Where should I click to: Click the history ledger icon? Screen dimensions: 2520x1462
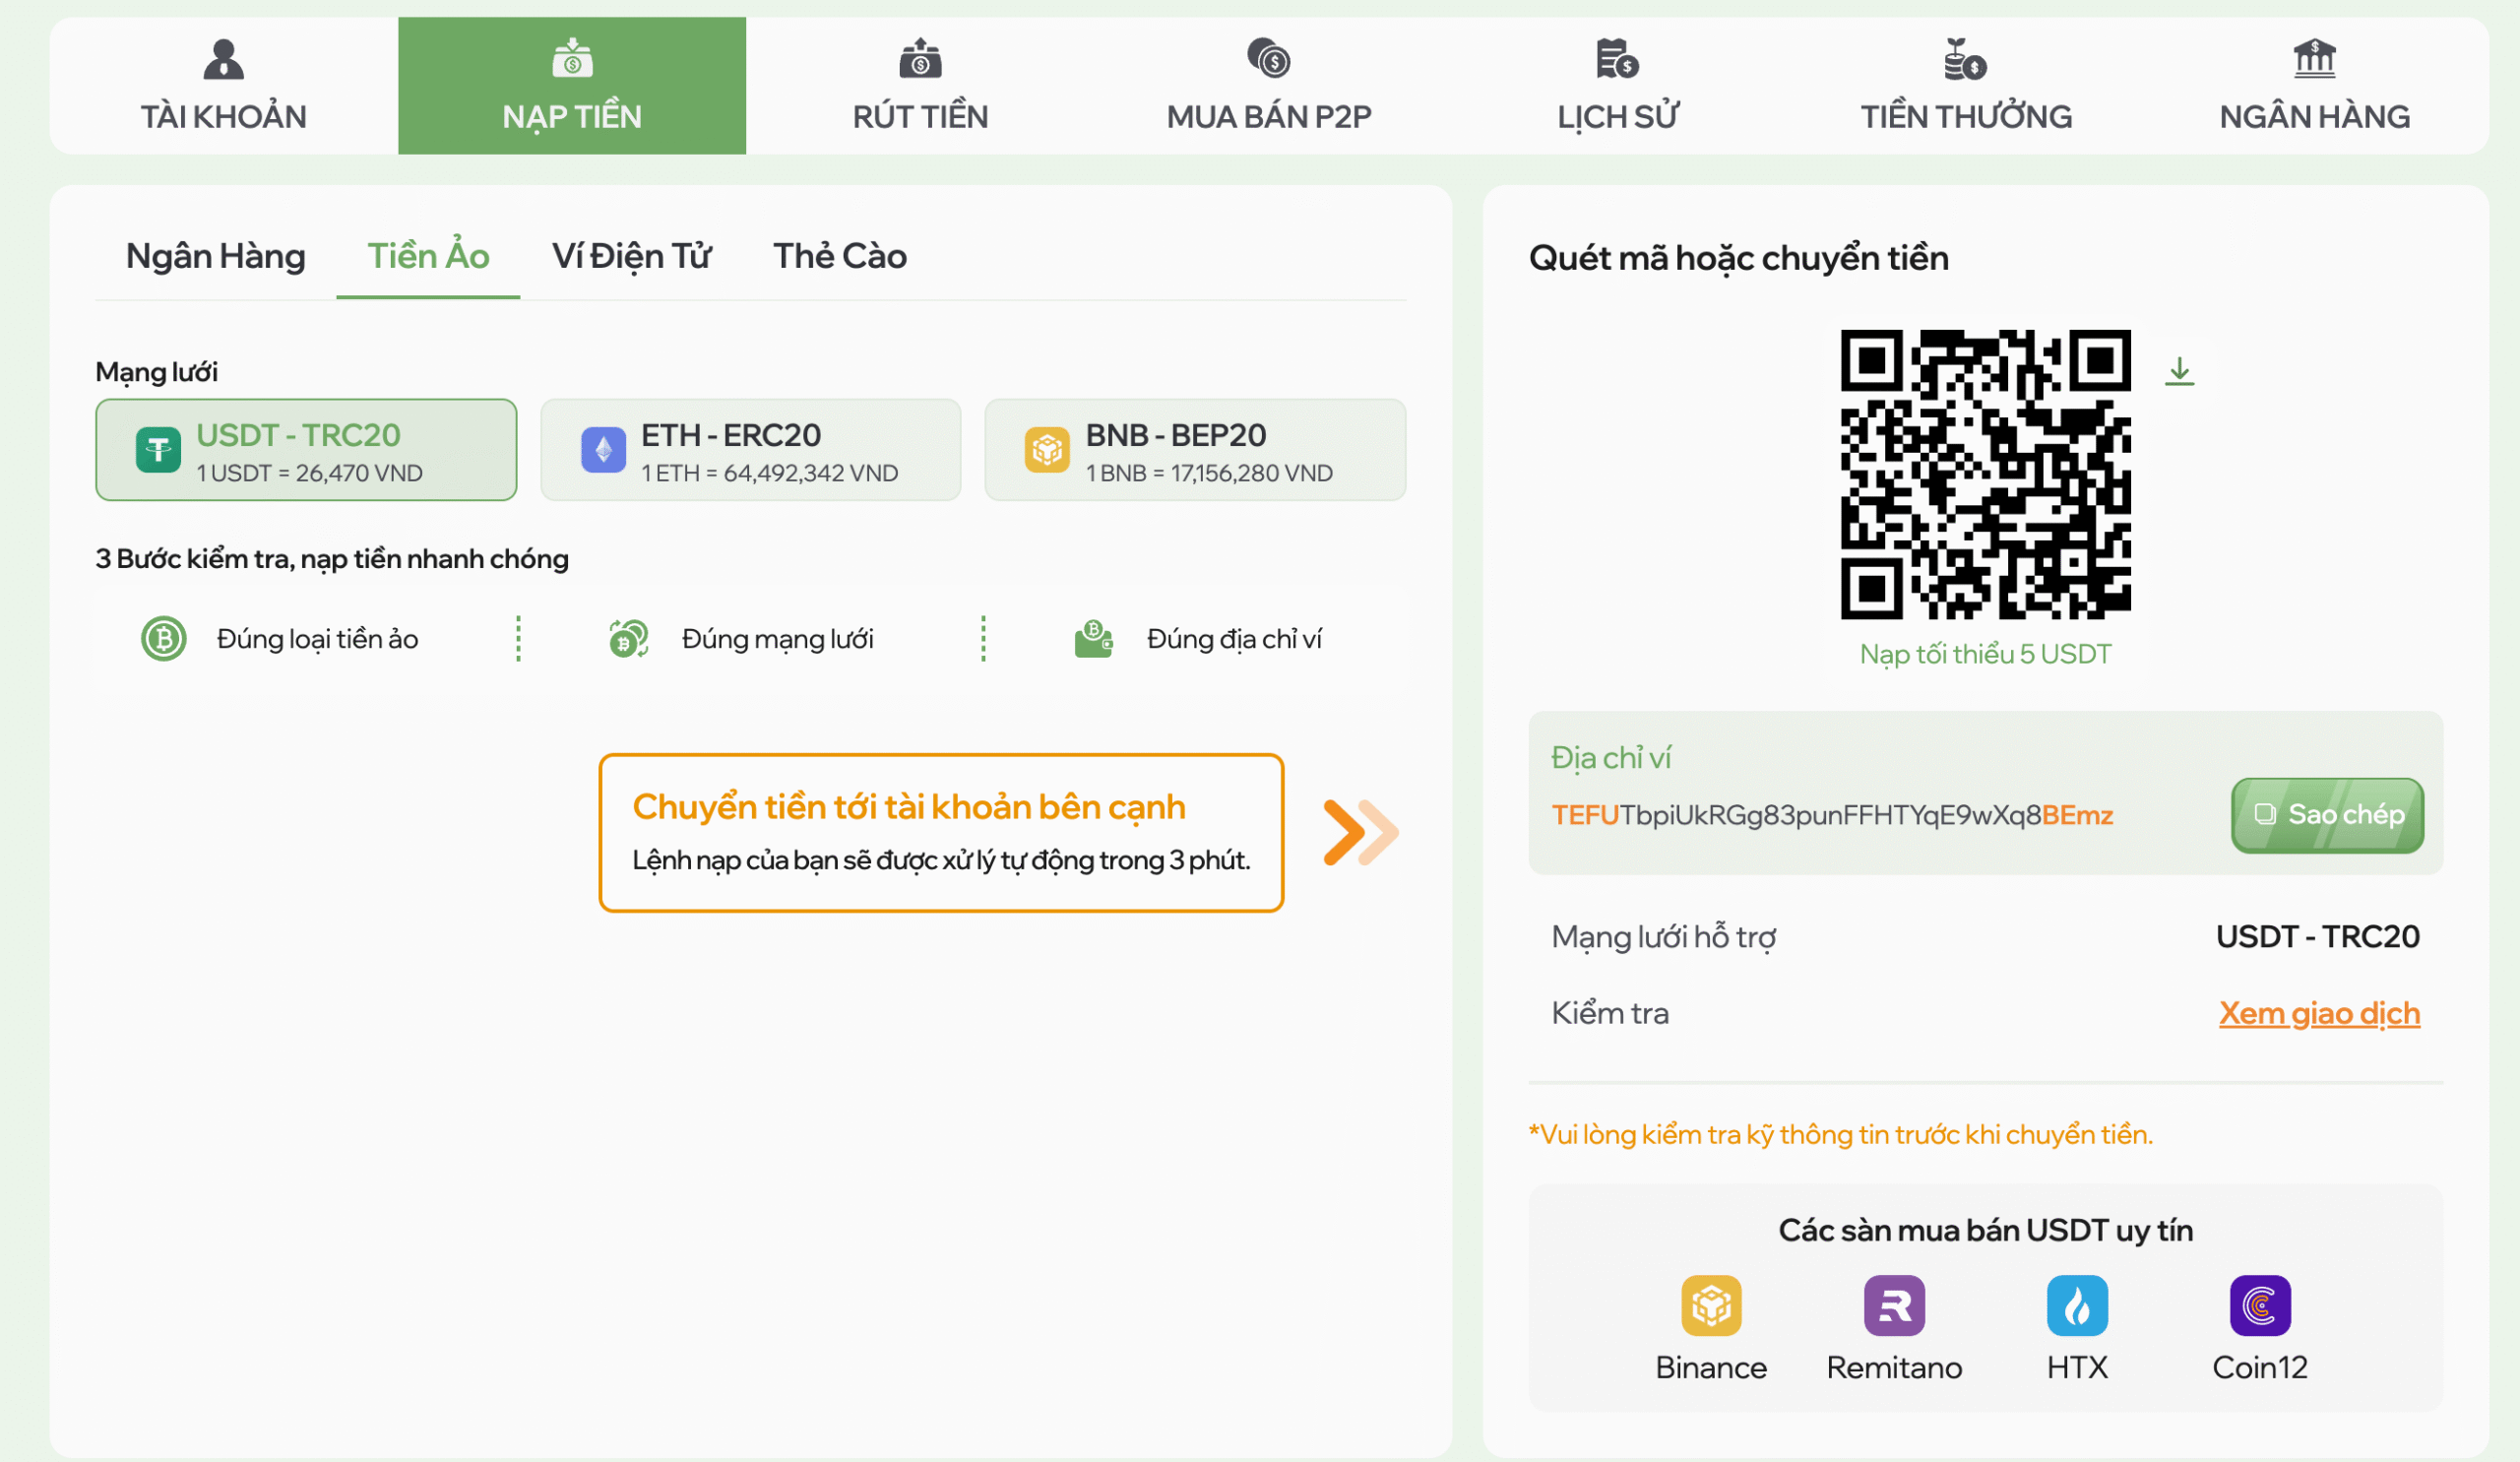click(x=1617, y=58)
